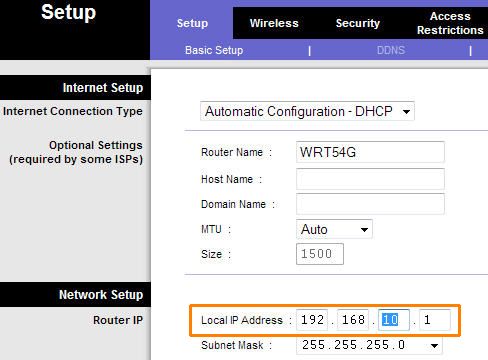Click the first IP octet field 192
Screen dimensions: 488x360
click(312, 320)
